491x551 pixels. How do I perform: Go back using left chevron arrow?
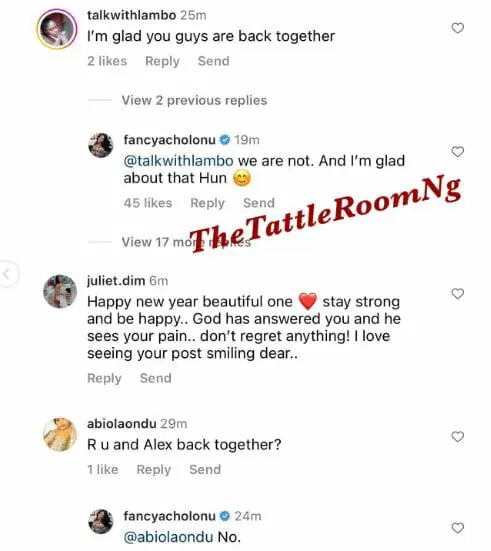pos(6,274)
